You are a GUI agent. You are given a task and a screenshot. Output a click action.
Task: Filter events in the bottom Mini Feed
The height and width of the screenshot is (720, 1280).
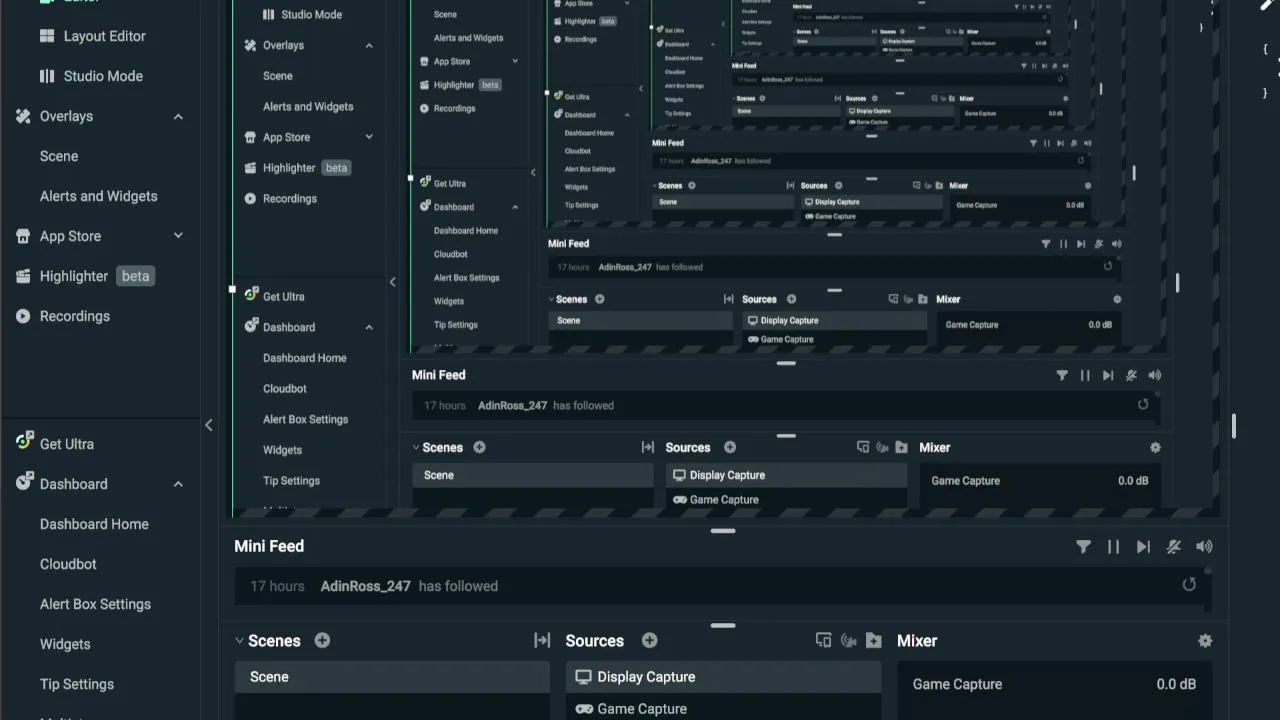point(1083,547)
